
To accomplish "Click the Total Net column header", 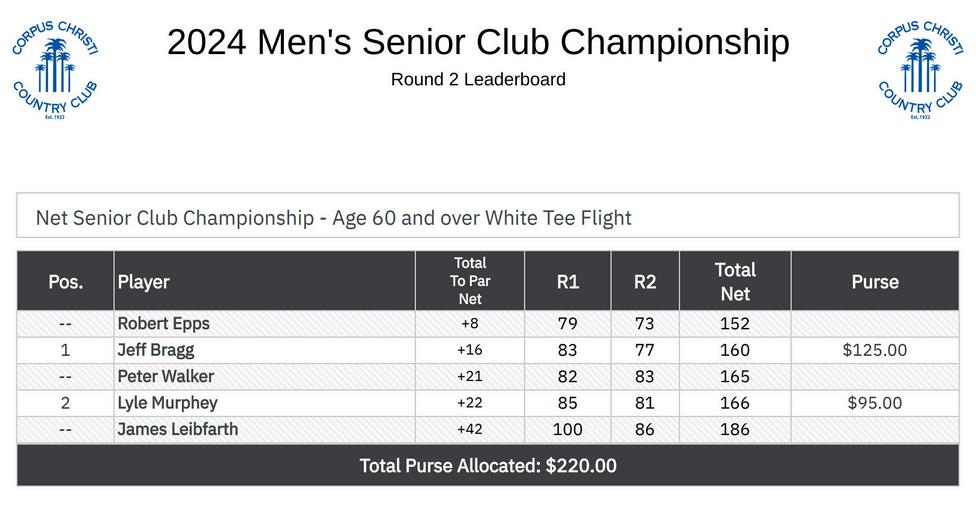I will [x=735, y=281].
